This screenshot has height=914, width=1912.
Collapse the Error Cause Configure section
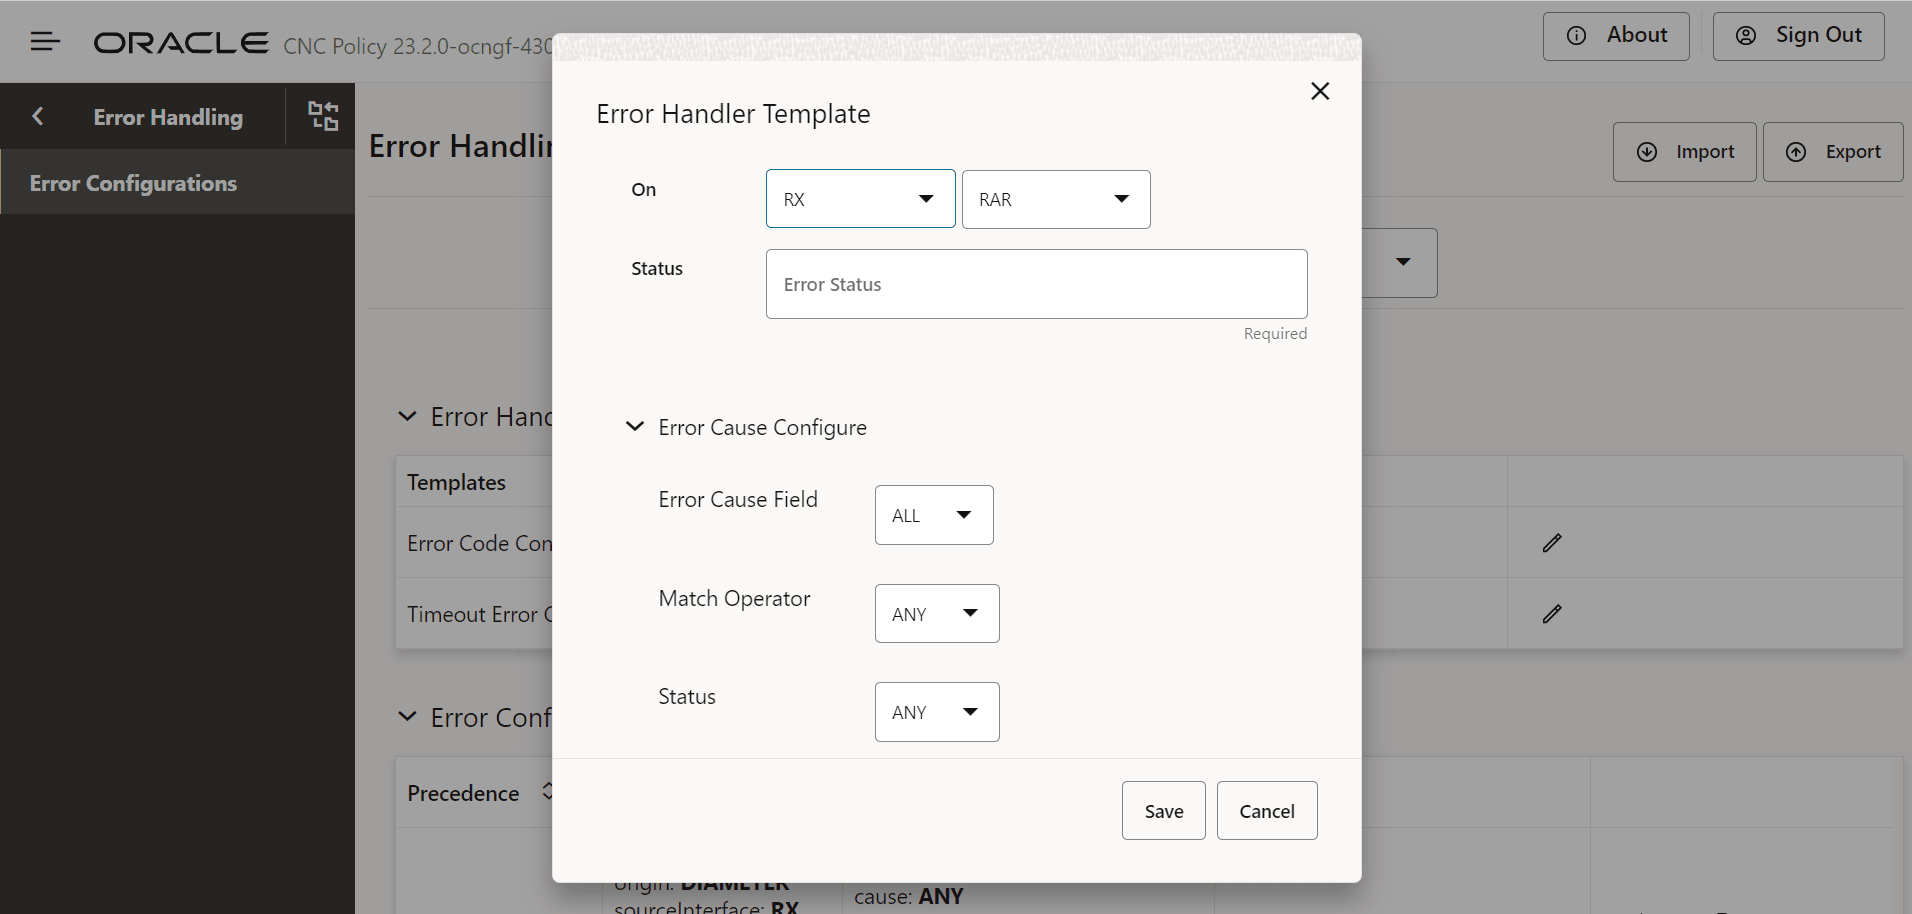click(636, 426)
